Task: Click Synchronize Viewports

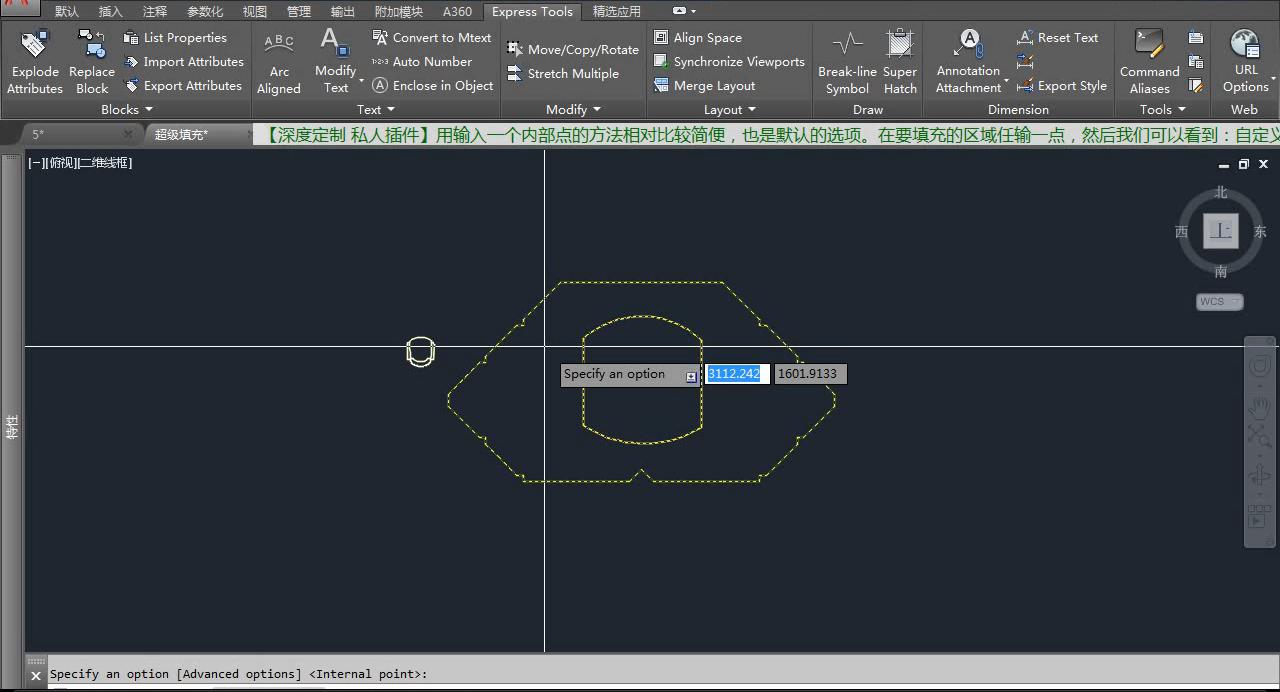Action: 729,62
